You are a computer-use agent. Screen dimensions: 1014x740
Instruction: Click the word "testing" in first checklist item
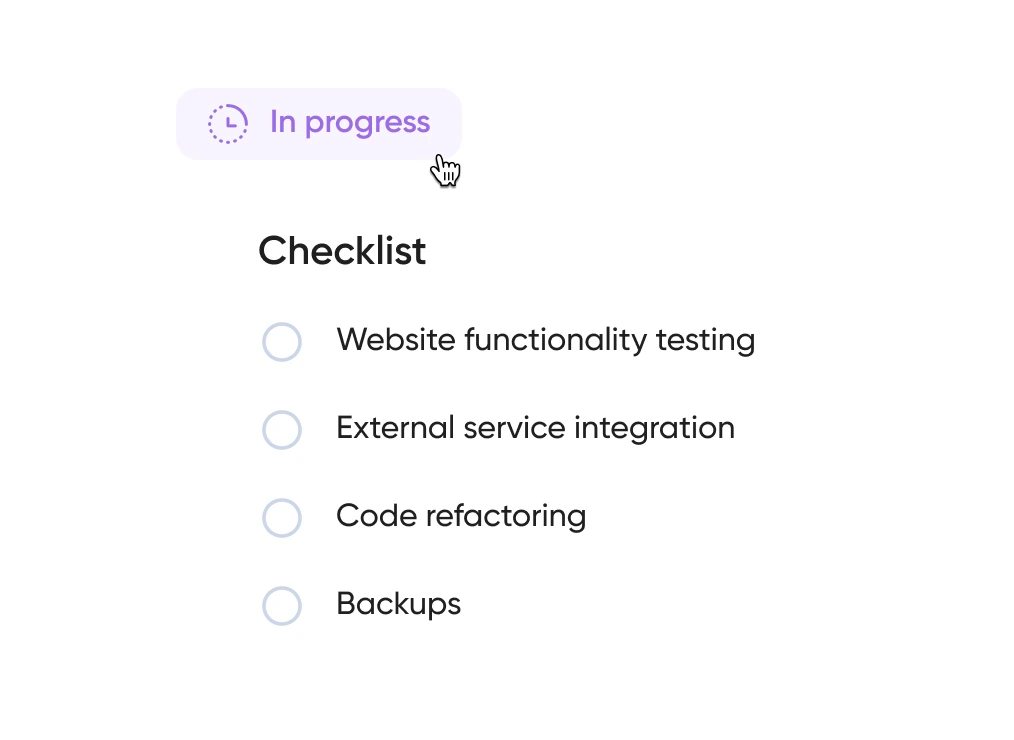[705, 340]
